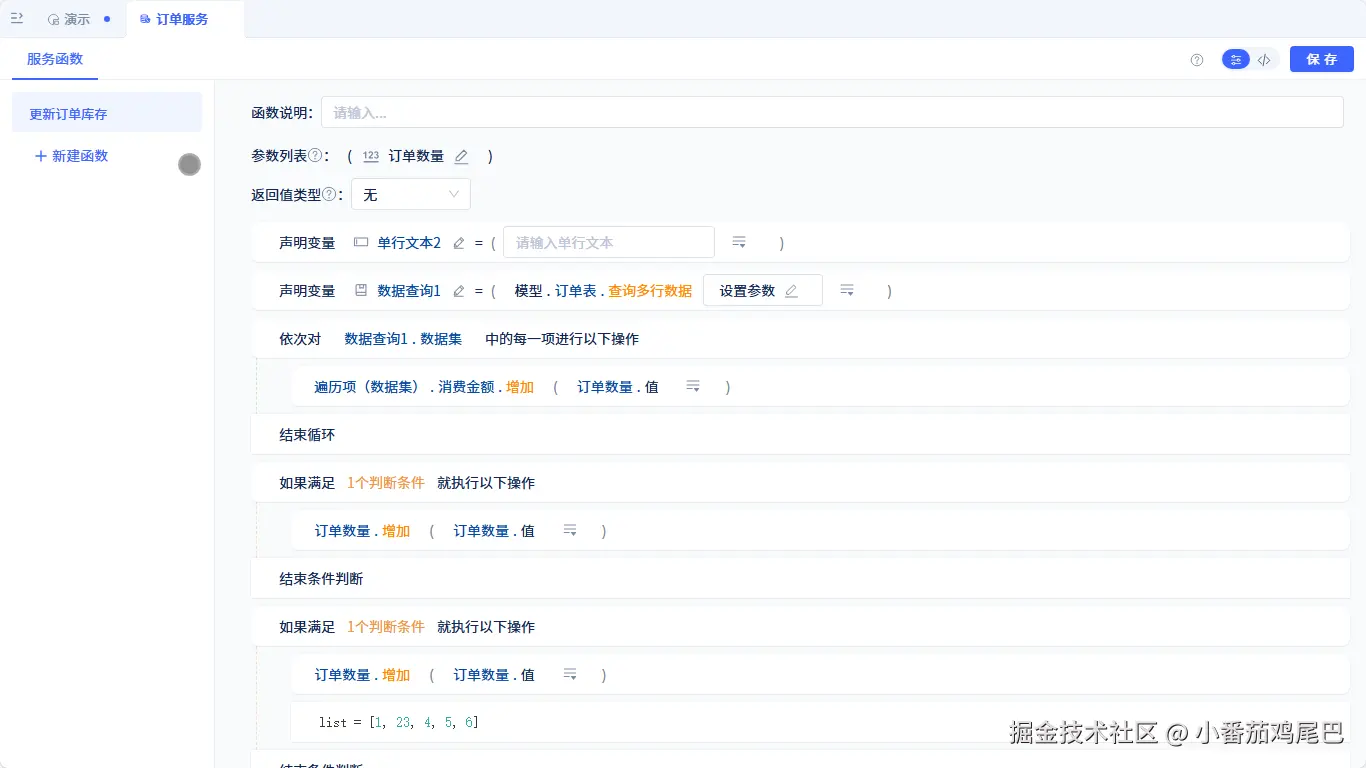The width and height of the screenshot is (1366, 768).
Task: Click first 1个判断条件 link
Action: click(386, 482)
